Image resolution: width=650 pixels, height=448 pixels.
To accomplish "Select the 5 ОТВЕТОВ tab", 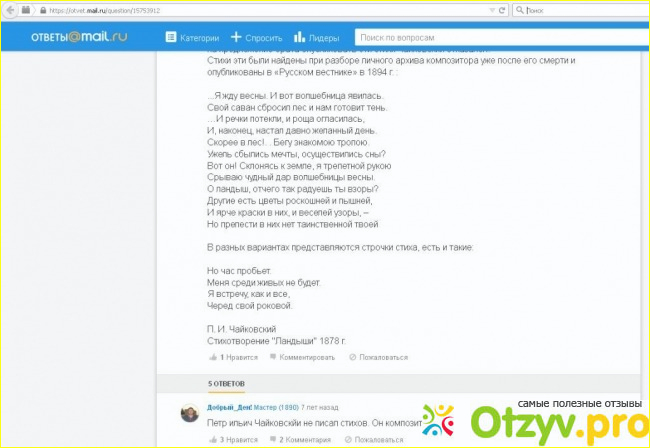I will tap(226, 384).
